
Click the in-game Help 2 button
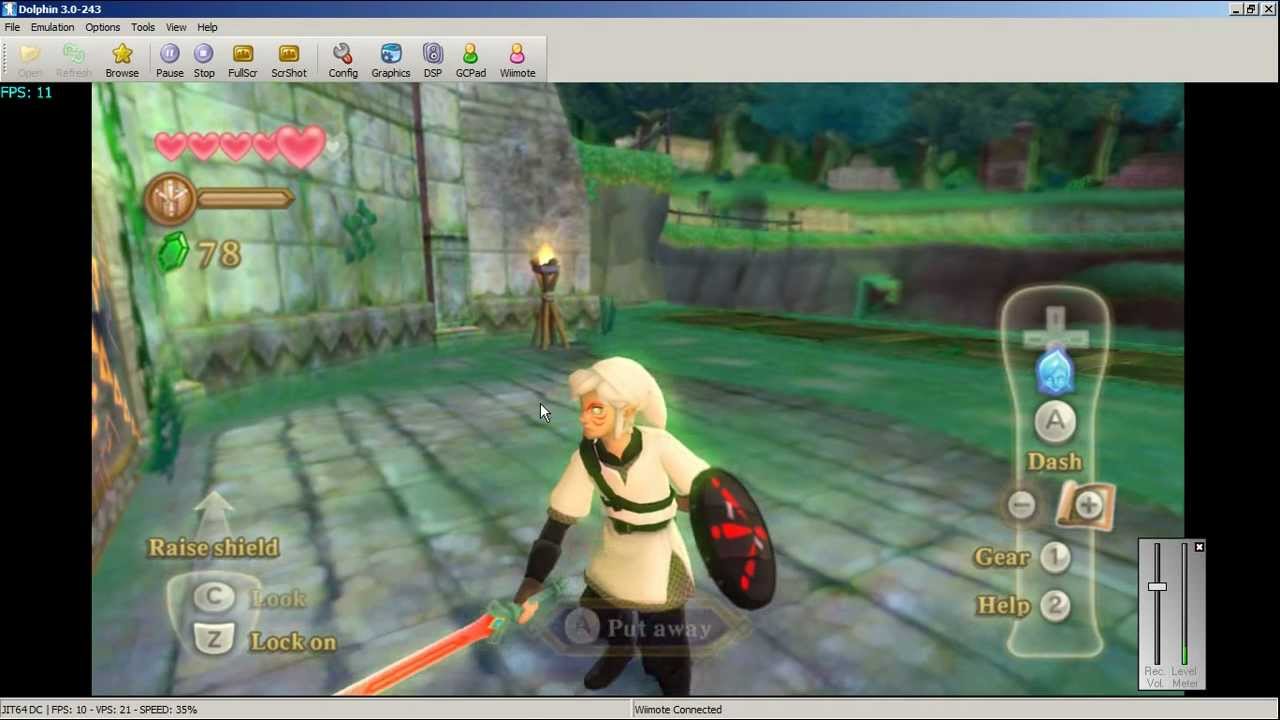(1055, 606)
